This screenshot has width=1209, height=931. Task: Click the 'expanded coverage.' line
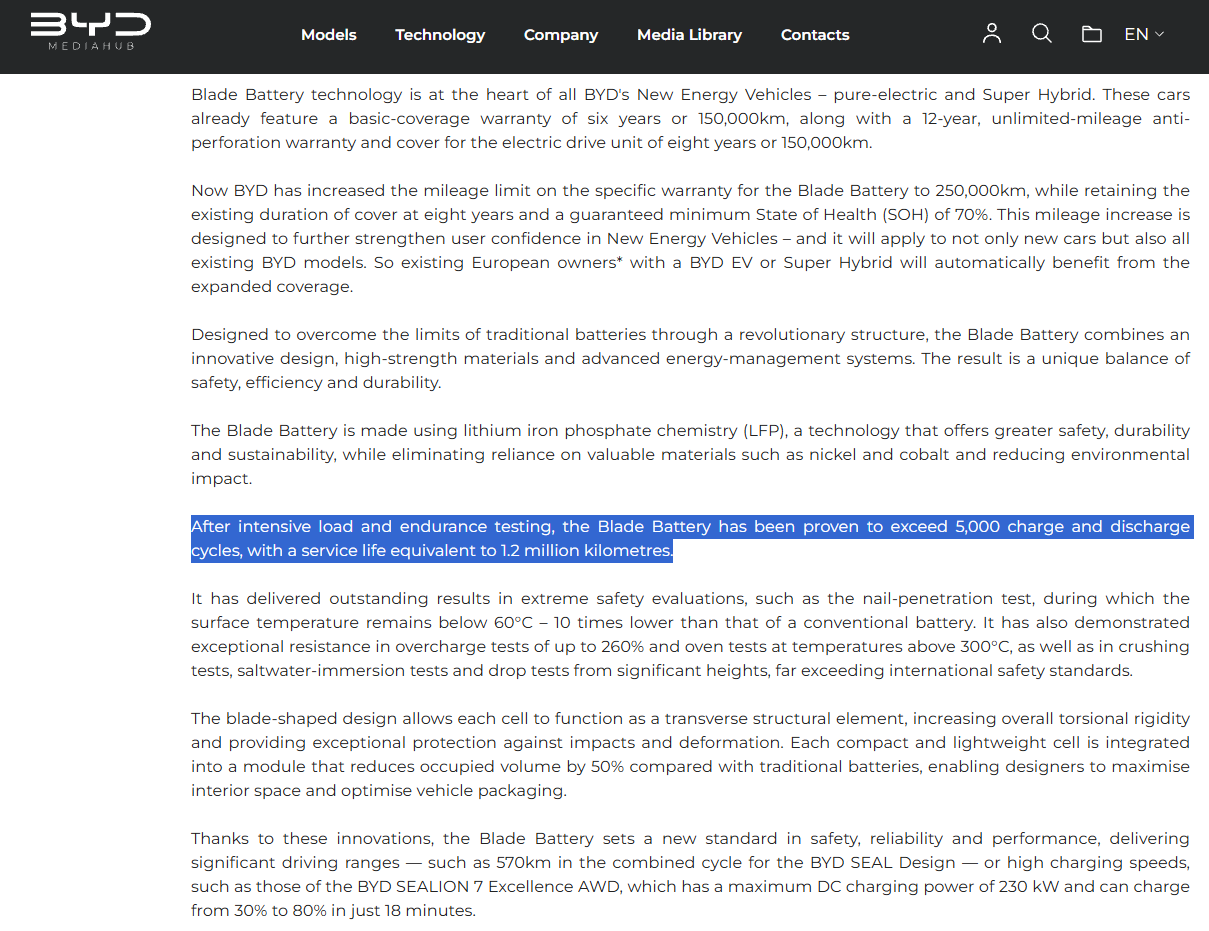[x=272, y=287]
